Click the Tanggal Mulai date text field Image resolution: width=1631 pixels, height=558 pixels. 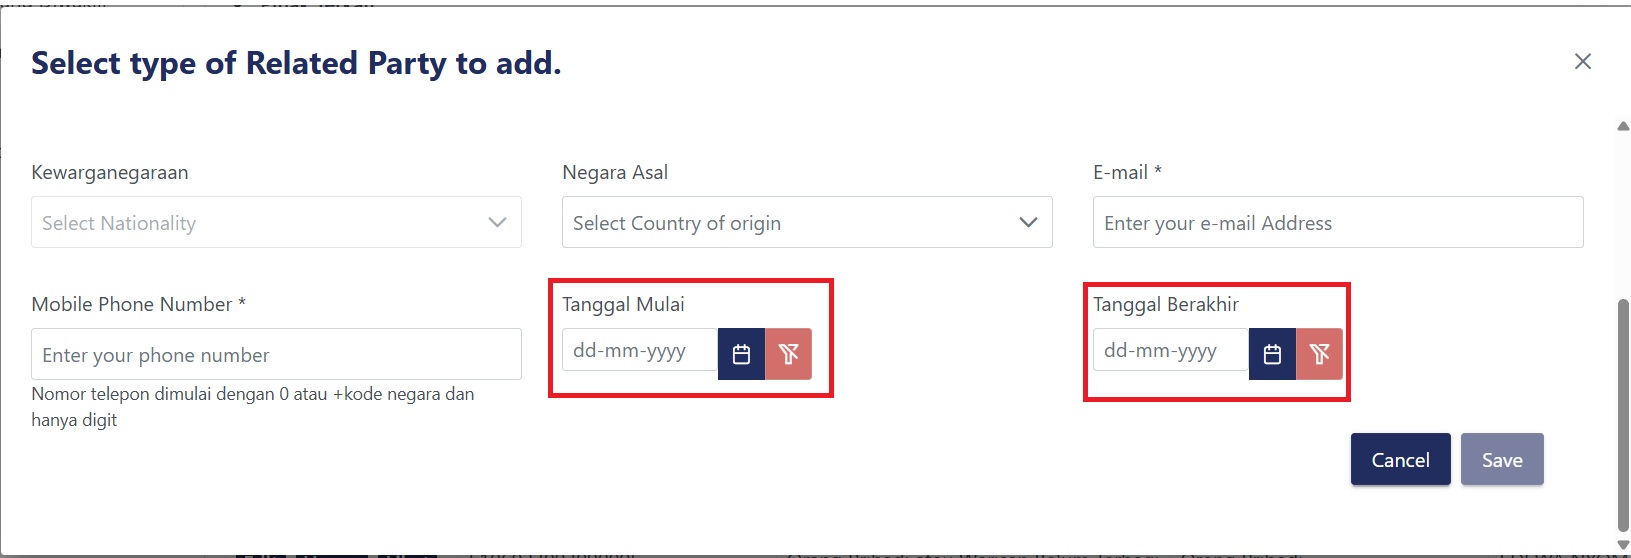pos(639,351)
